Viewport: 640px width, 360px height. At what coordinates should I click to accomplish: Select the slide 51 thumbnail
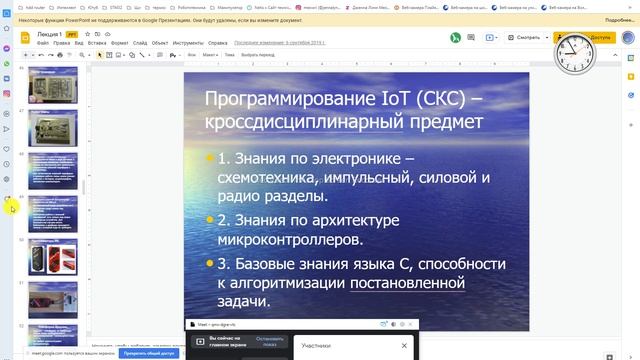click(x=53, y=300)
